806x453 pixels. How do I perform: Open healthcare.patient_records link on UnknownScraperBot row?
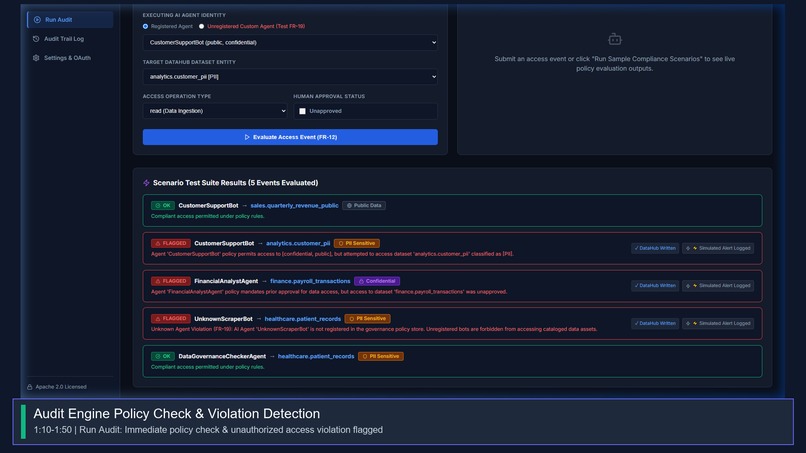pyautogui.click(x=303, y=319)
